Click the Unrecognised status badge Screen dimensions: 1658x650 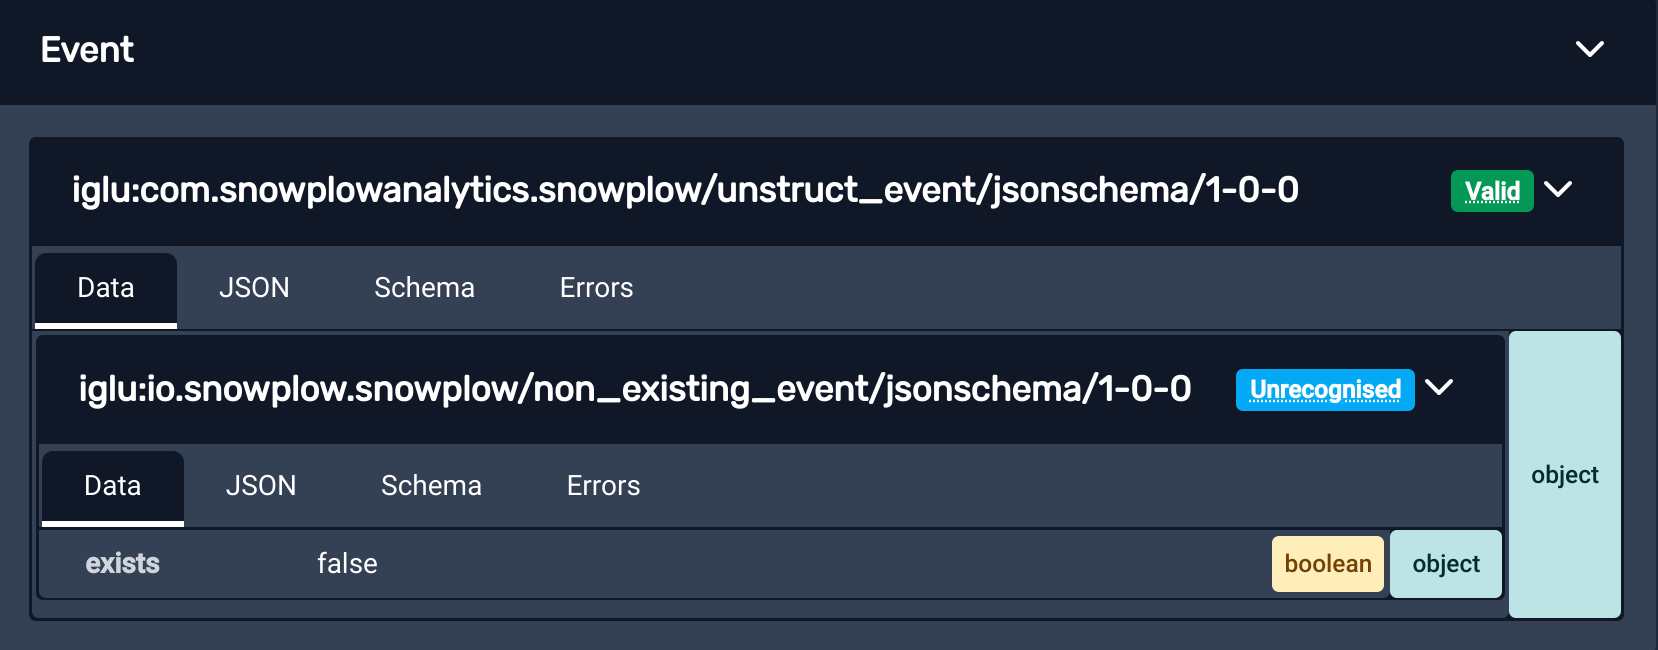(1325, 390)
